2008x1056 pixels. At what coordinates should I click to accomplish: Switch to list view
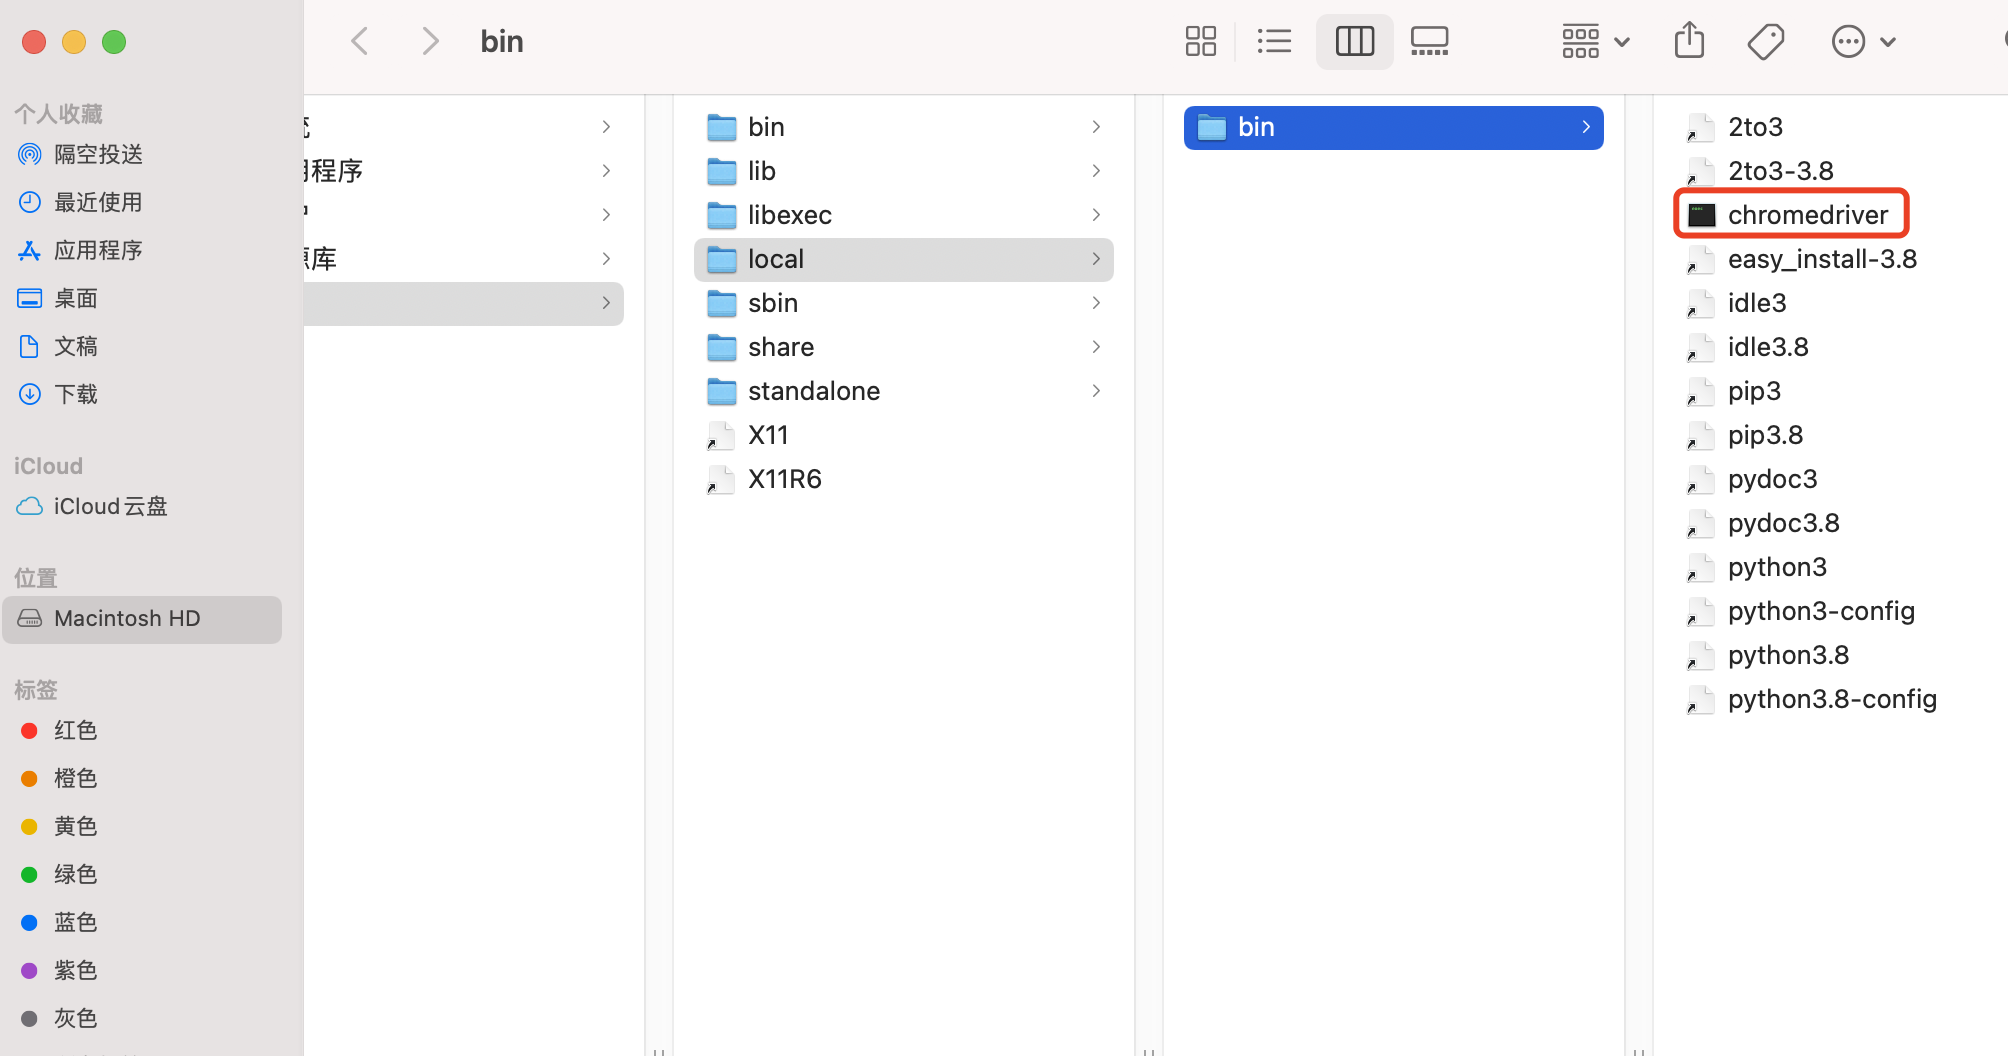[x=1274, y=41]
